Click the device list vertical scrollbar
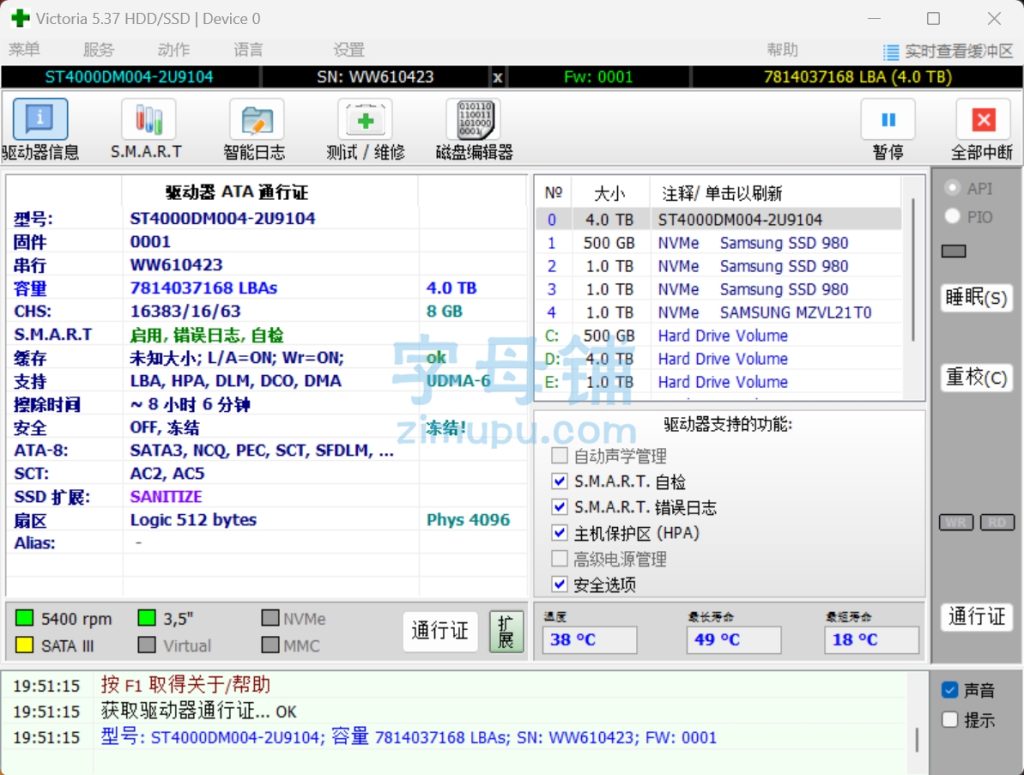1024x775 pixels. (x=912, y=270)
